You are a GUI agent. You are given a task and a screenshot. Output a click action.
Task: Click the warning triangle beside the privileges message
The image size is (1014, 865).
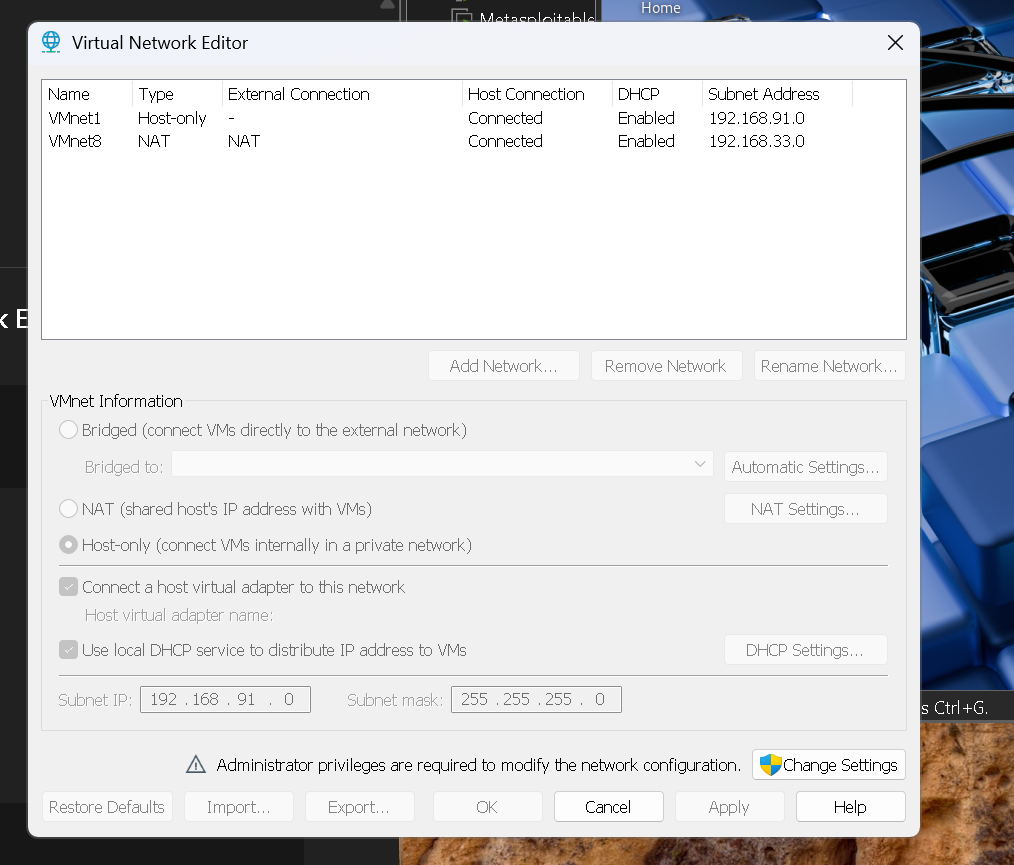point(195,764)
